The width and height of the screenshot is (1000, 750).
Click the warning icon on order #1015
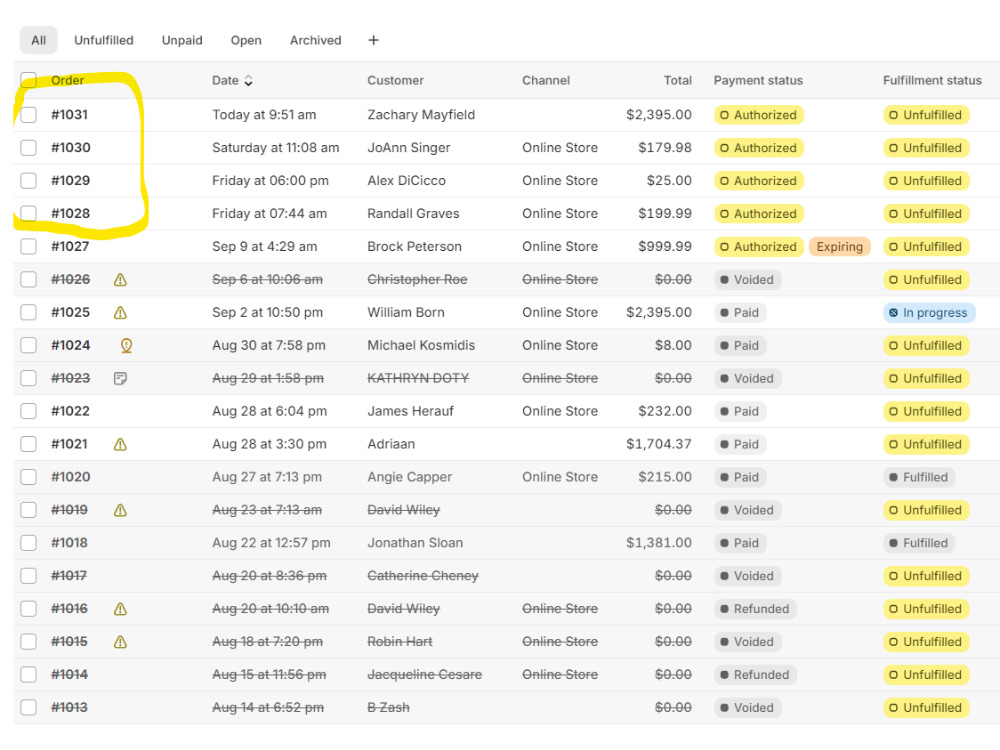pyautogui.click(x=120, y=642)
